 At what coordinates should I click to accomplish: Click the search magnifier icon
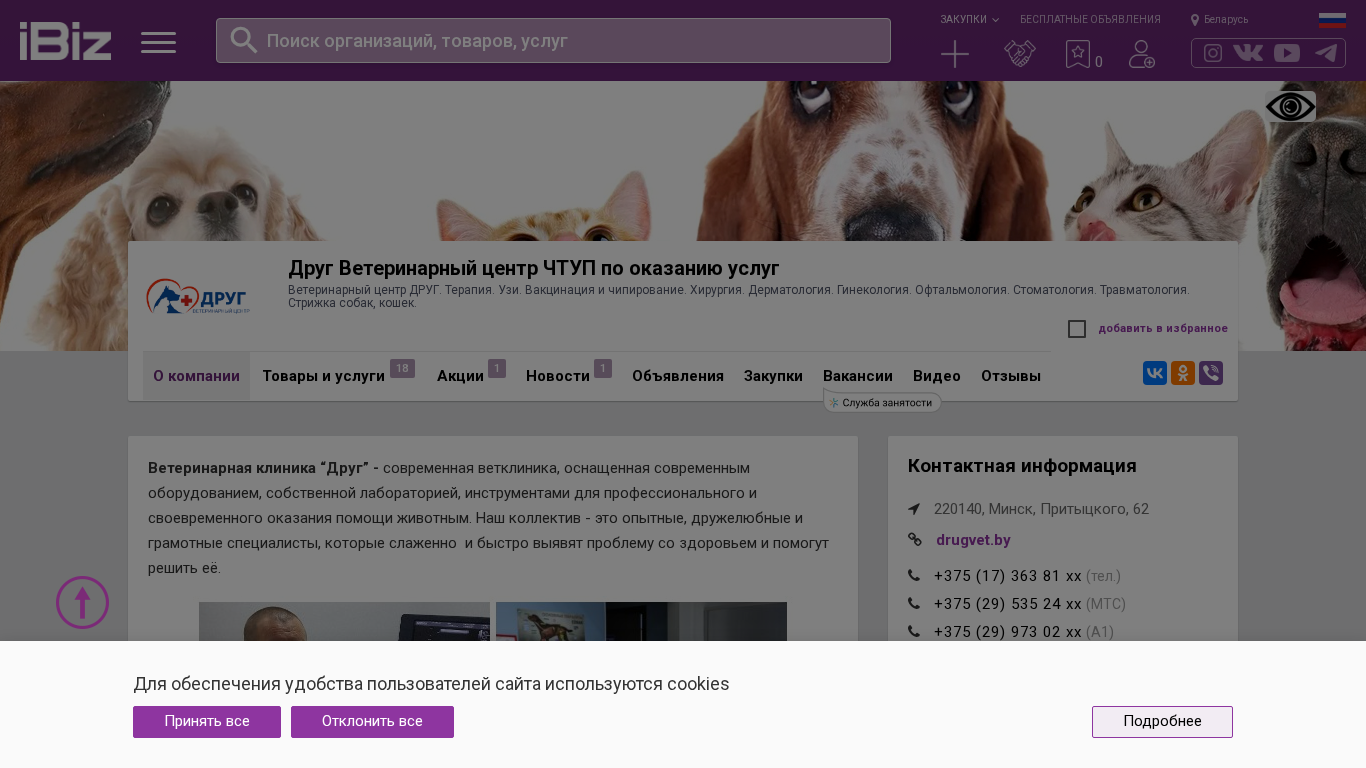(244, 40)
